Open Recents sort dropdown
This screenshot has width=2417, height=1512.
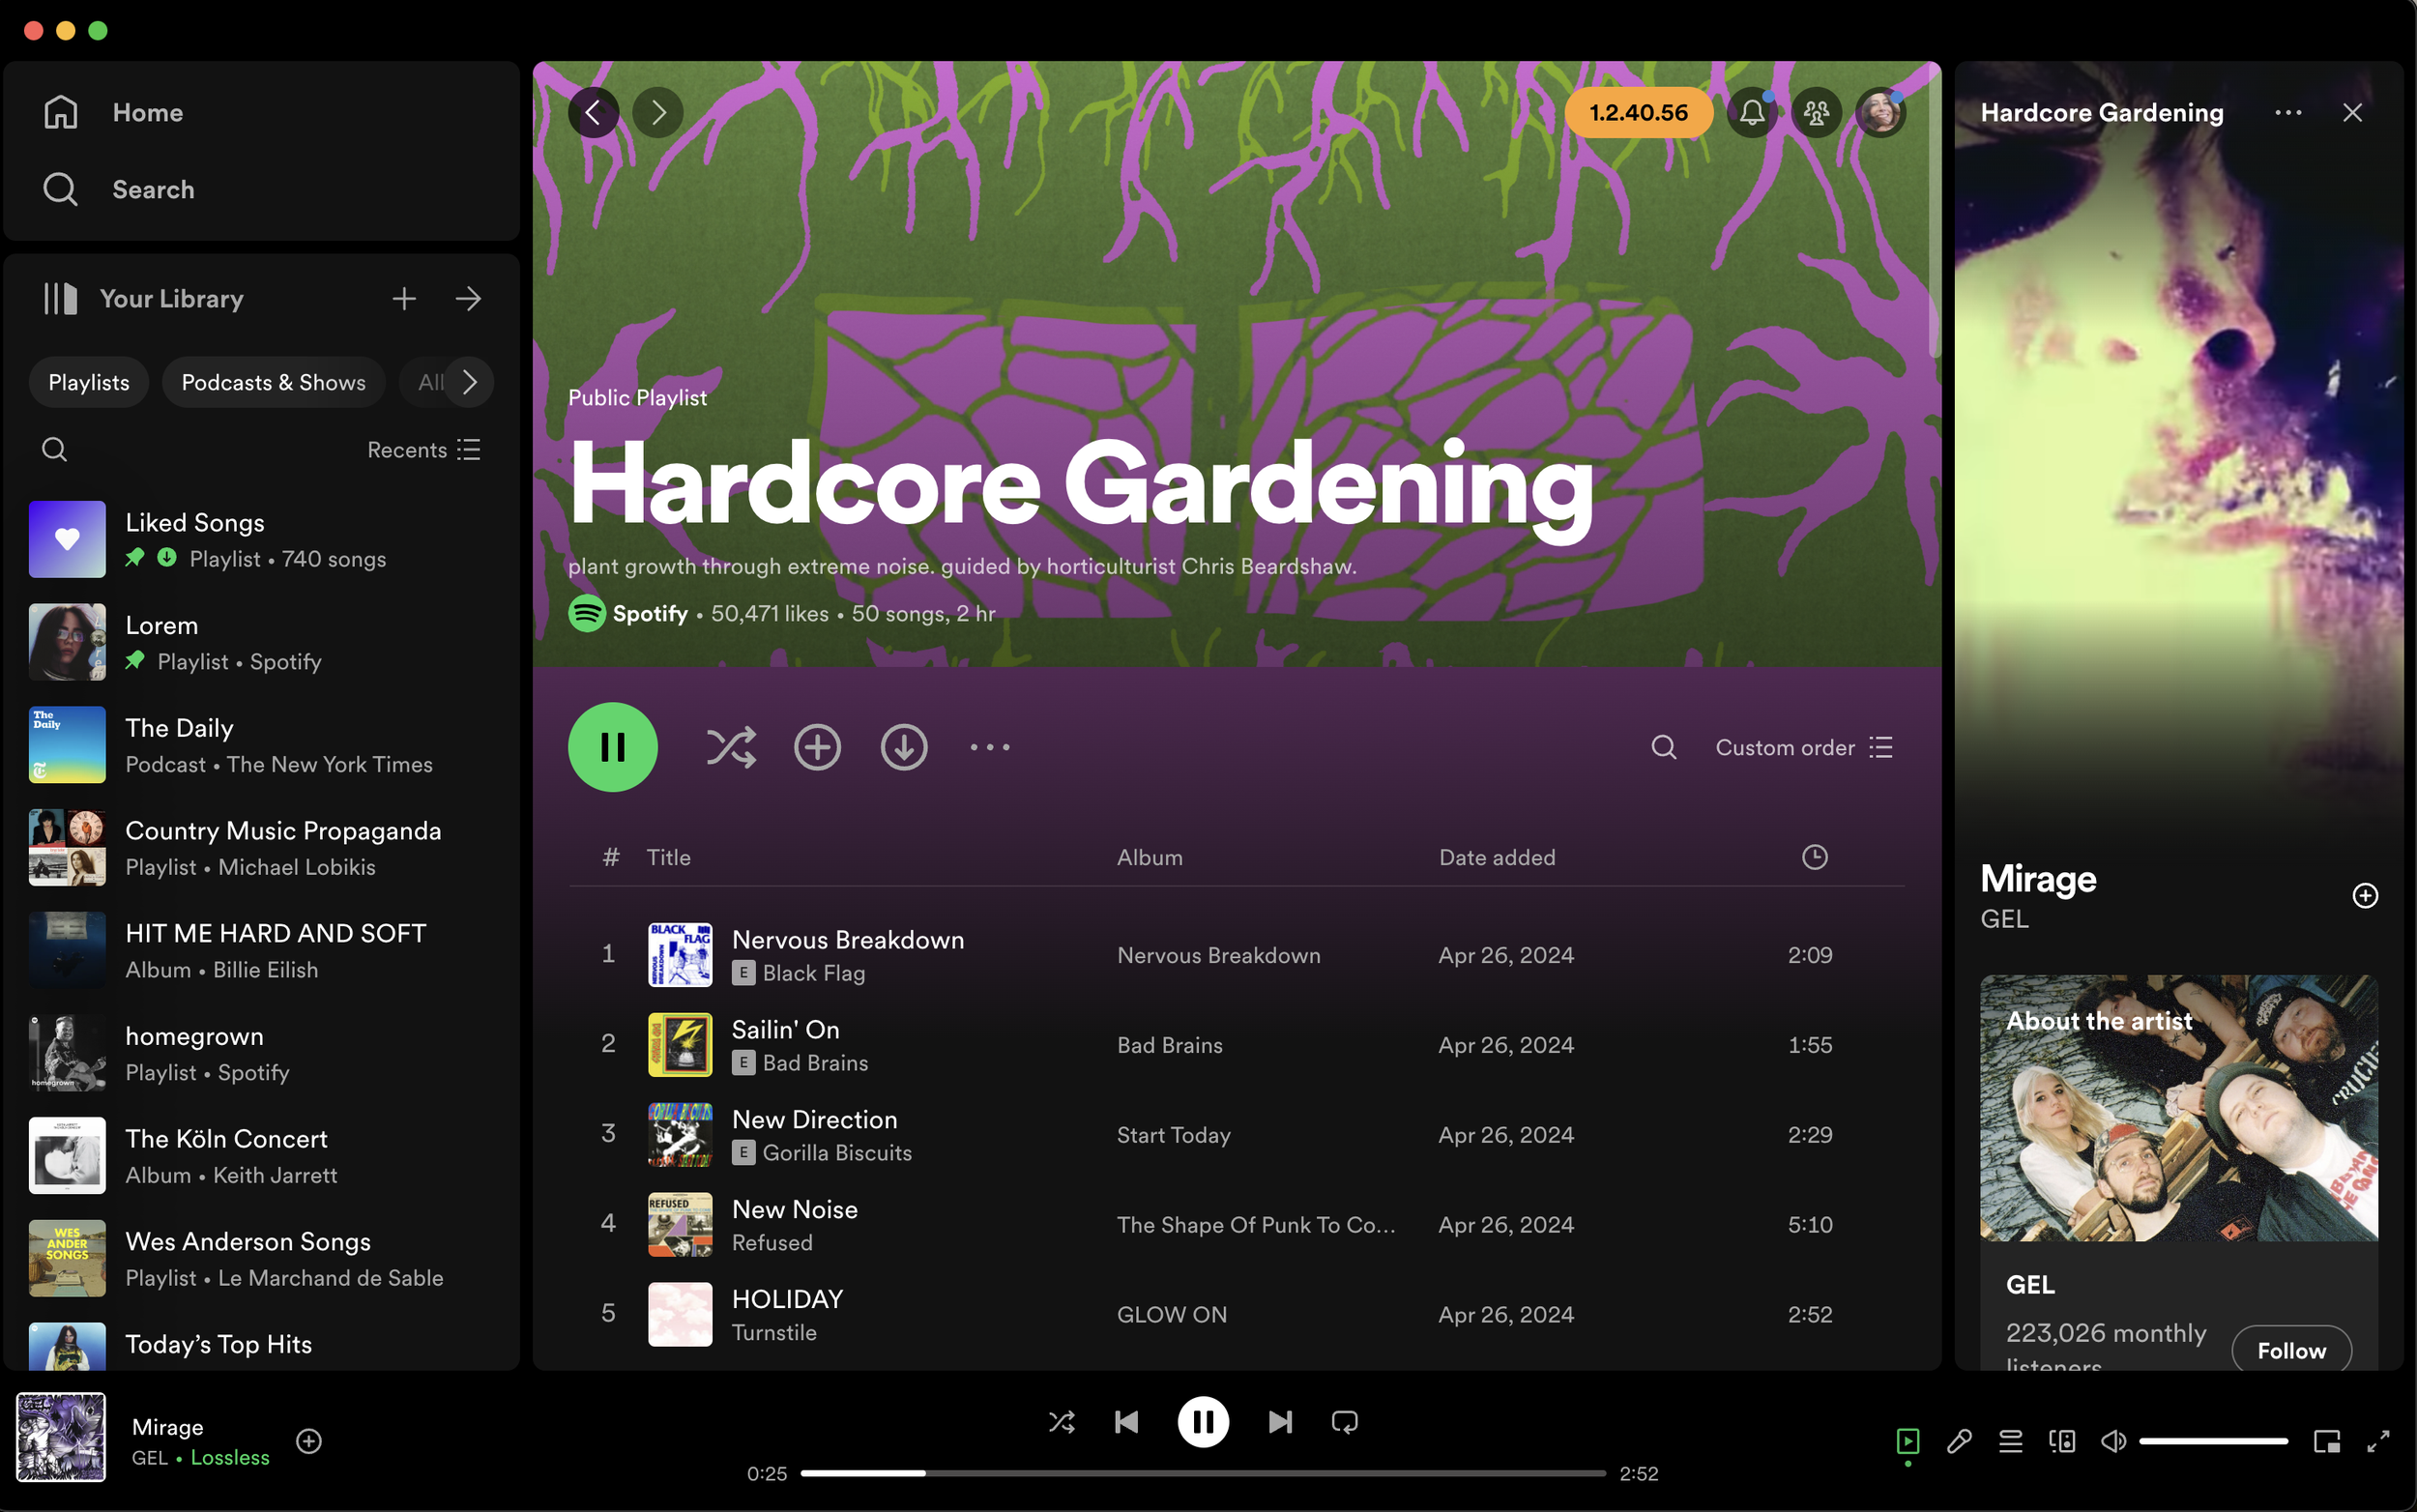[424, 450]
